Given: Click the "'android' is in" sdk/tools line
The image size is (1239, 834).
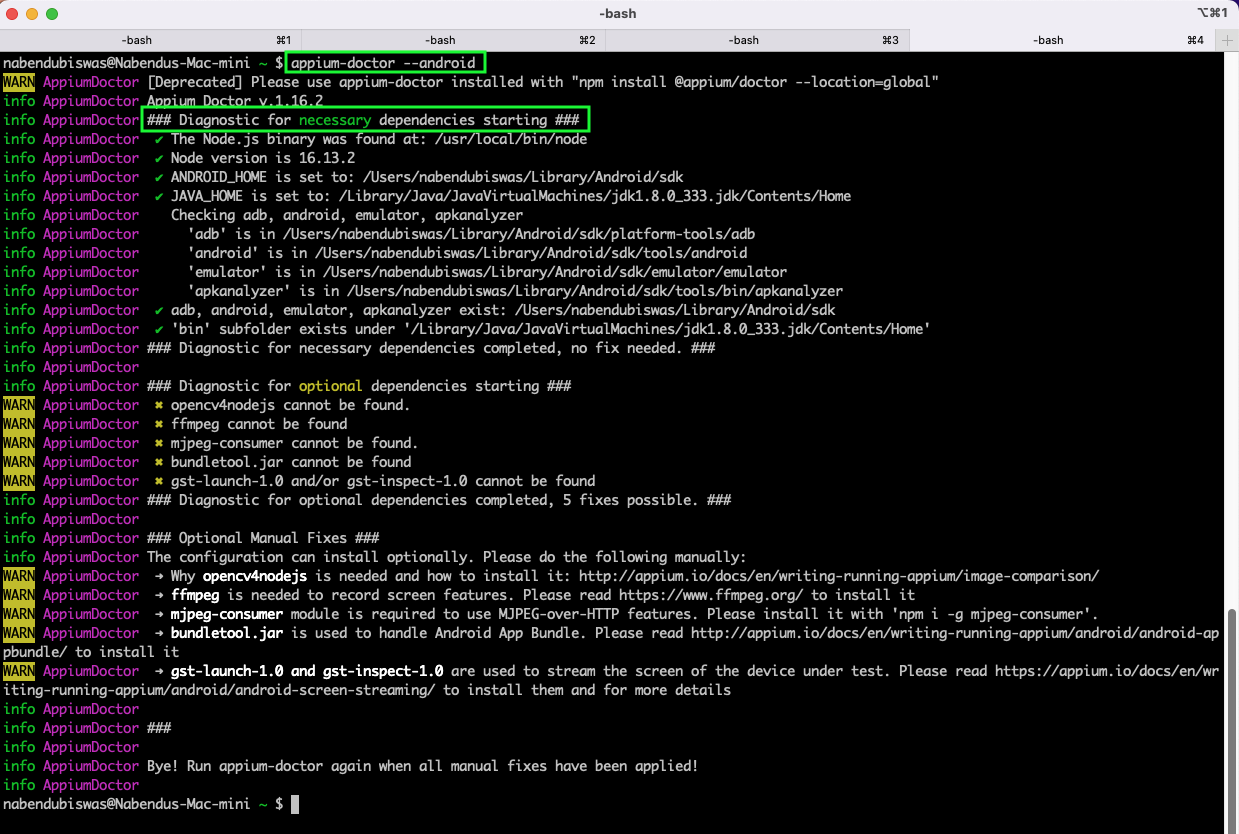Looking at the screenshot, I should click(467, 253).
